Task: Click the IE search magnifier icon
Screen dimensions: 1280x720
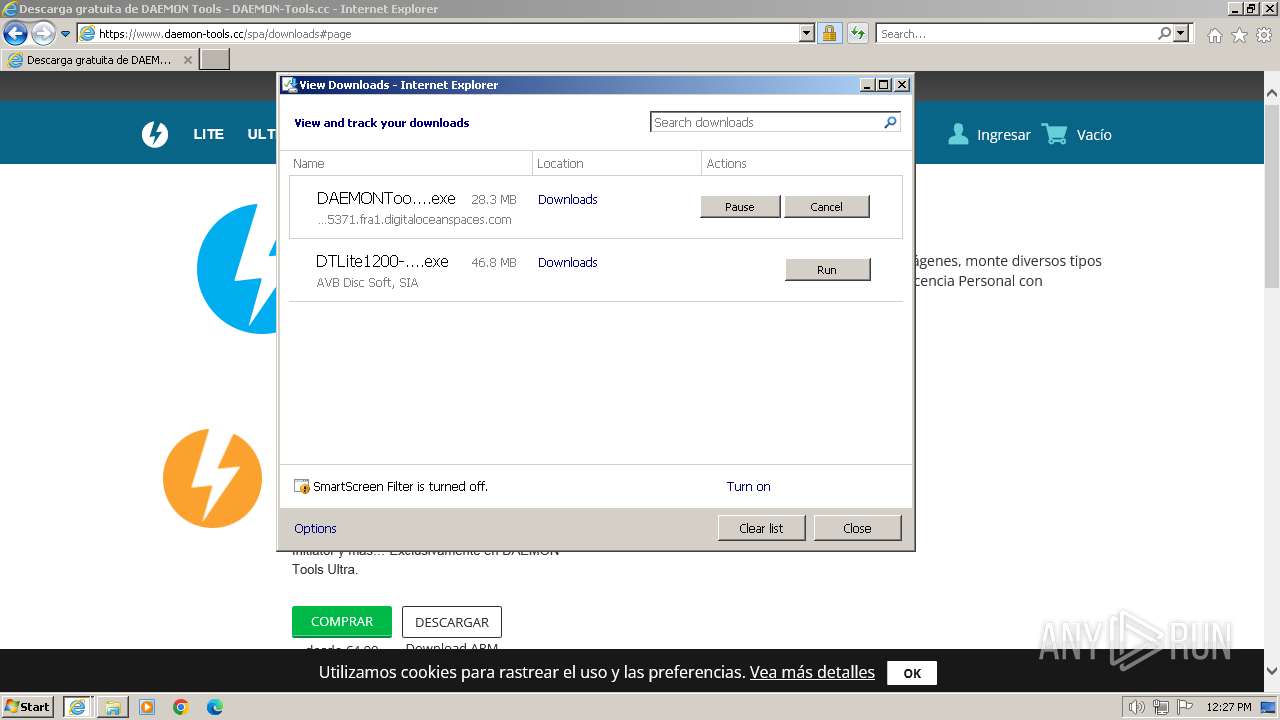Action: pos(1164,33)
